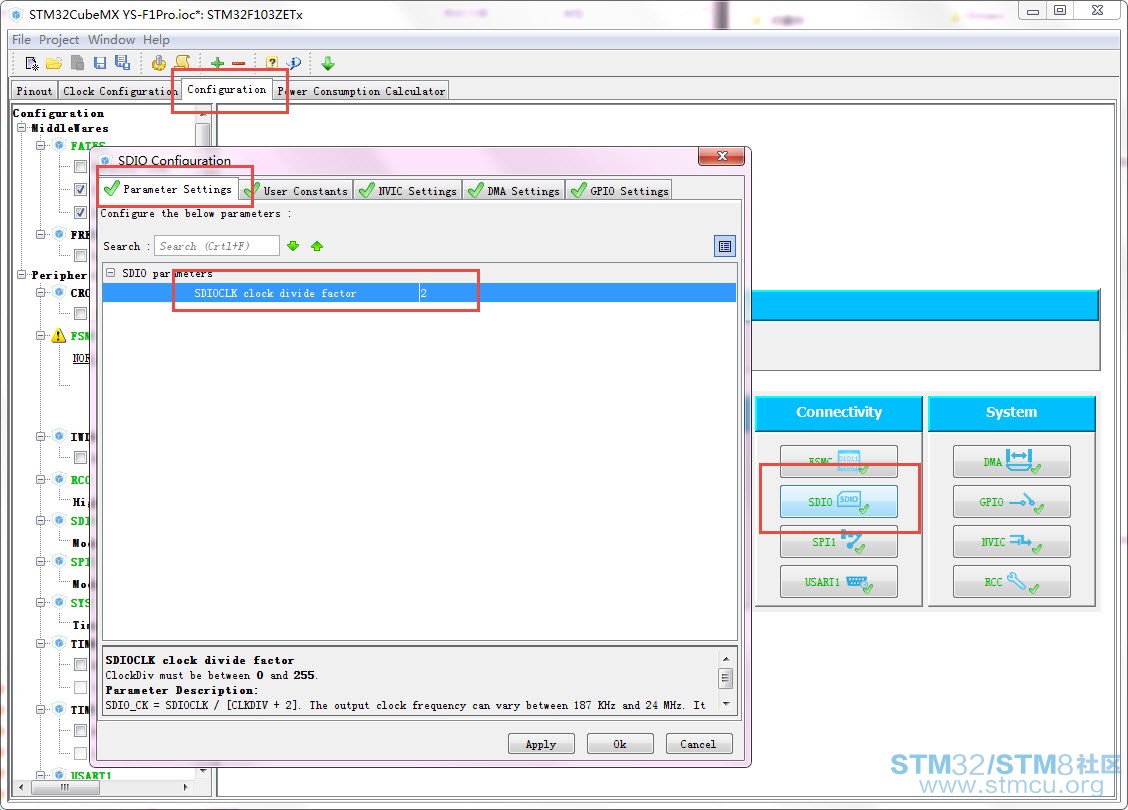
Task: Open the GPIO Settings tab
Action: (619, 191)
